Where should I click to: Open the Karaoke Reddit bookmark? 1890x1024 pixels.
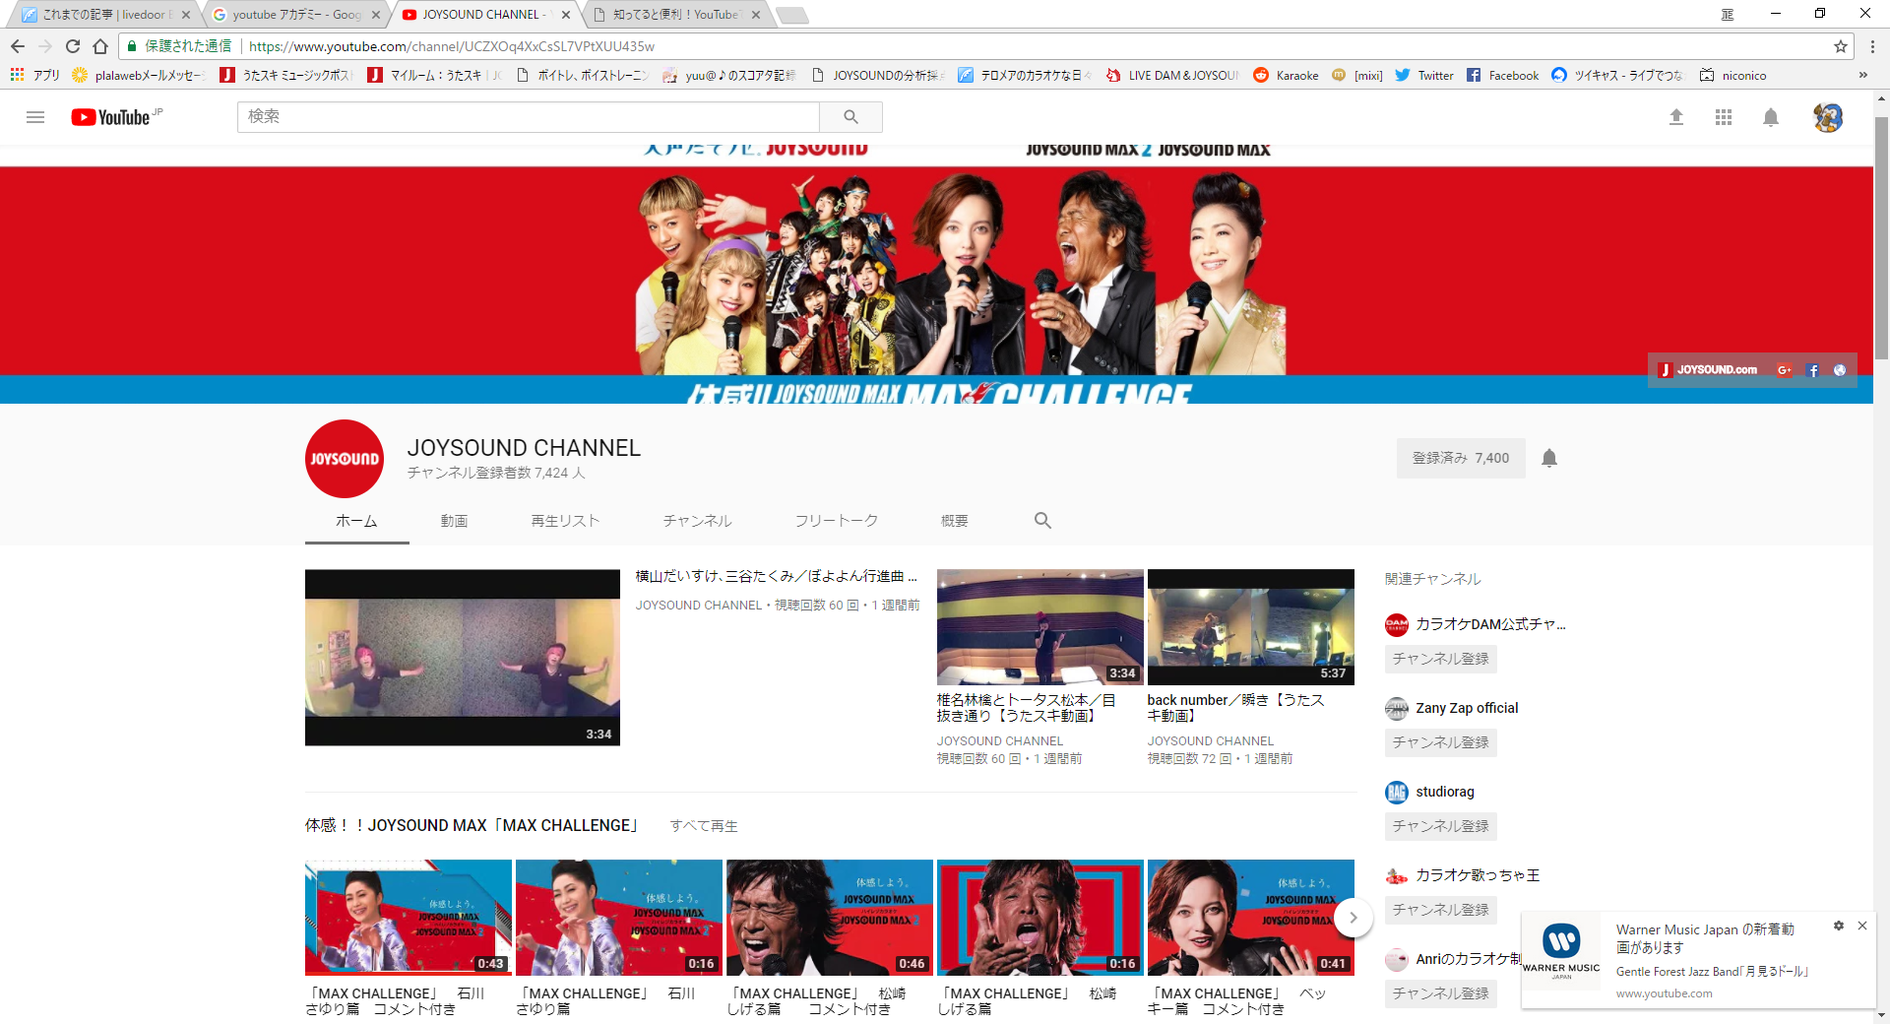1286,75
